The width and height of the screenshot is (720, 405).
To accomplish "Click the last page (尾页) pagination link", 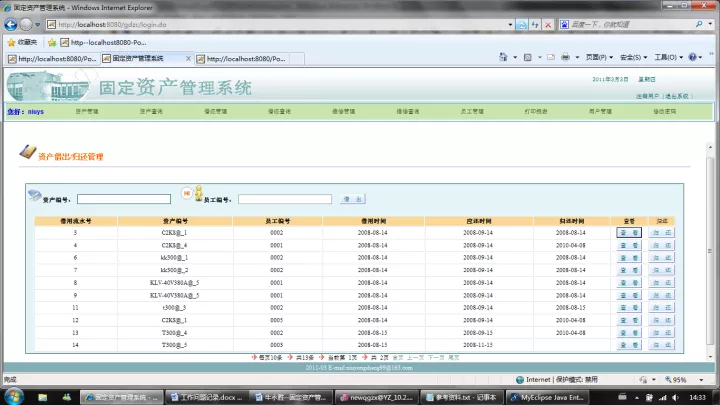I will pos(454,357).
